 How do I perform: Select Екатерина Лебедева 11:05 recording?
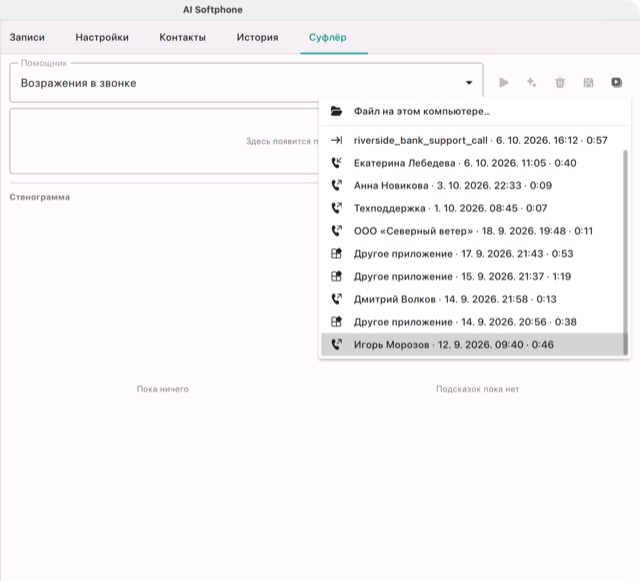[472, 163]
